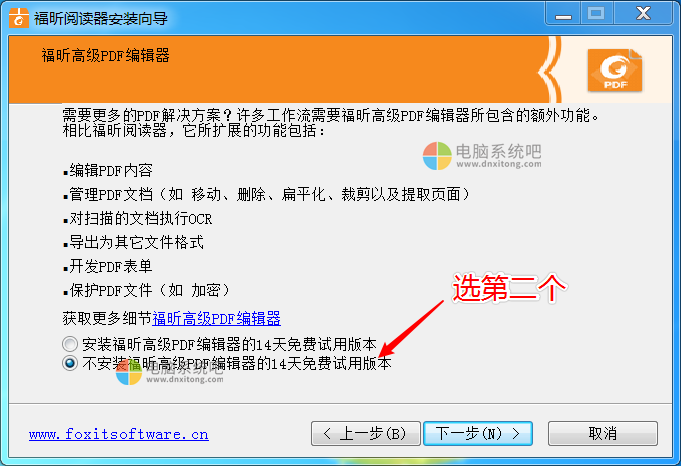Screen dimensions: 681x466
Task: Click the red arrow annotation
Action: point(411,329)
